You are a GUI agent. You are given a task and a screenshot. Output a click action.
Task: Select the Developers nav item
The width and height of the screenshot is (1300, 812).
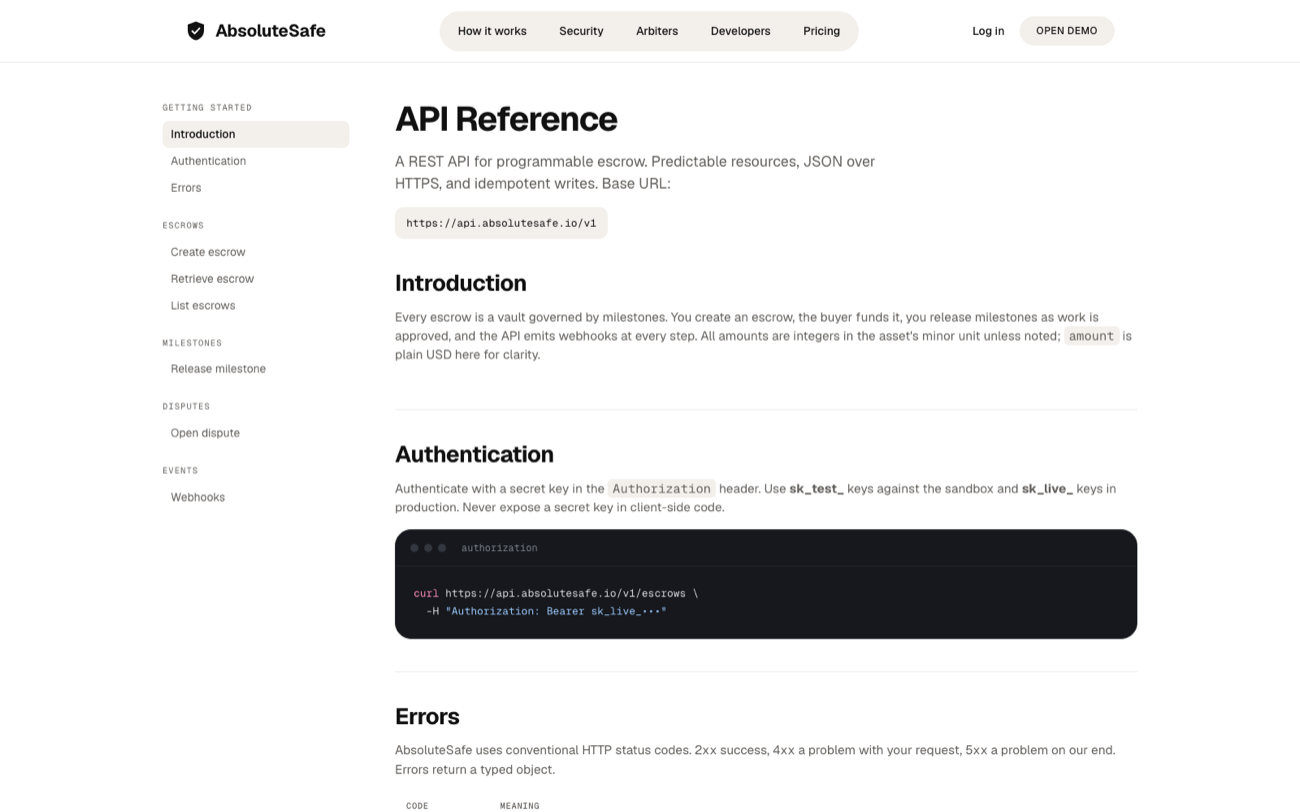tap(740, 31)
